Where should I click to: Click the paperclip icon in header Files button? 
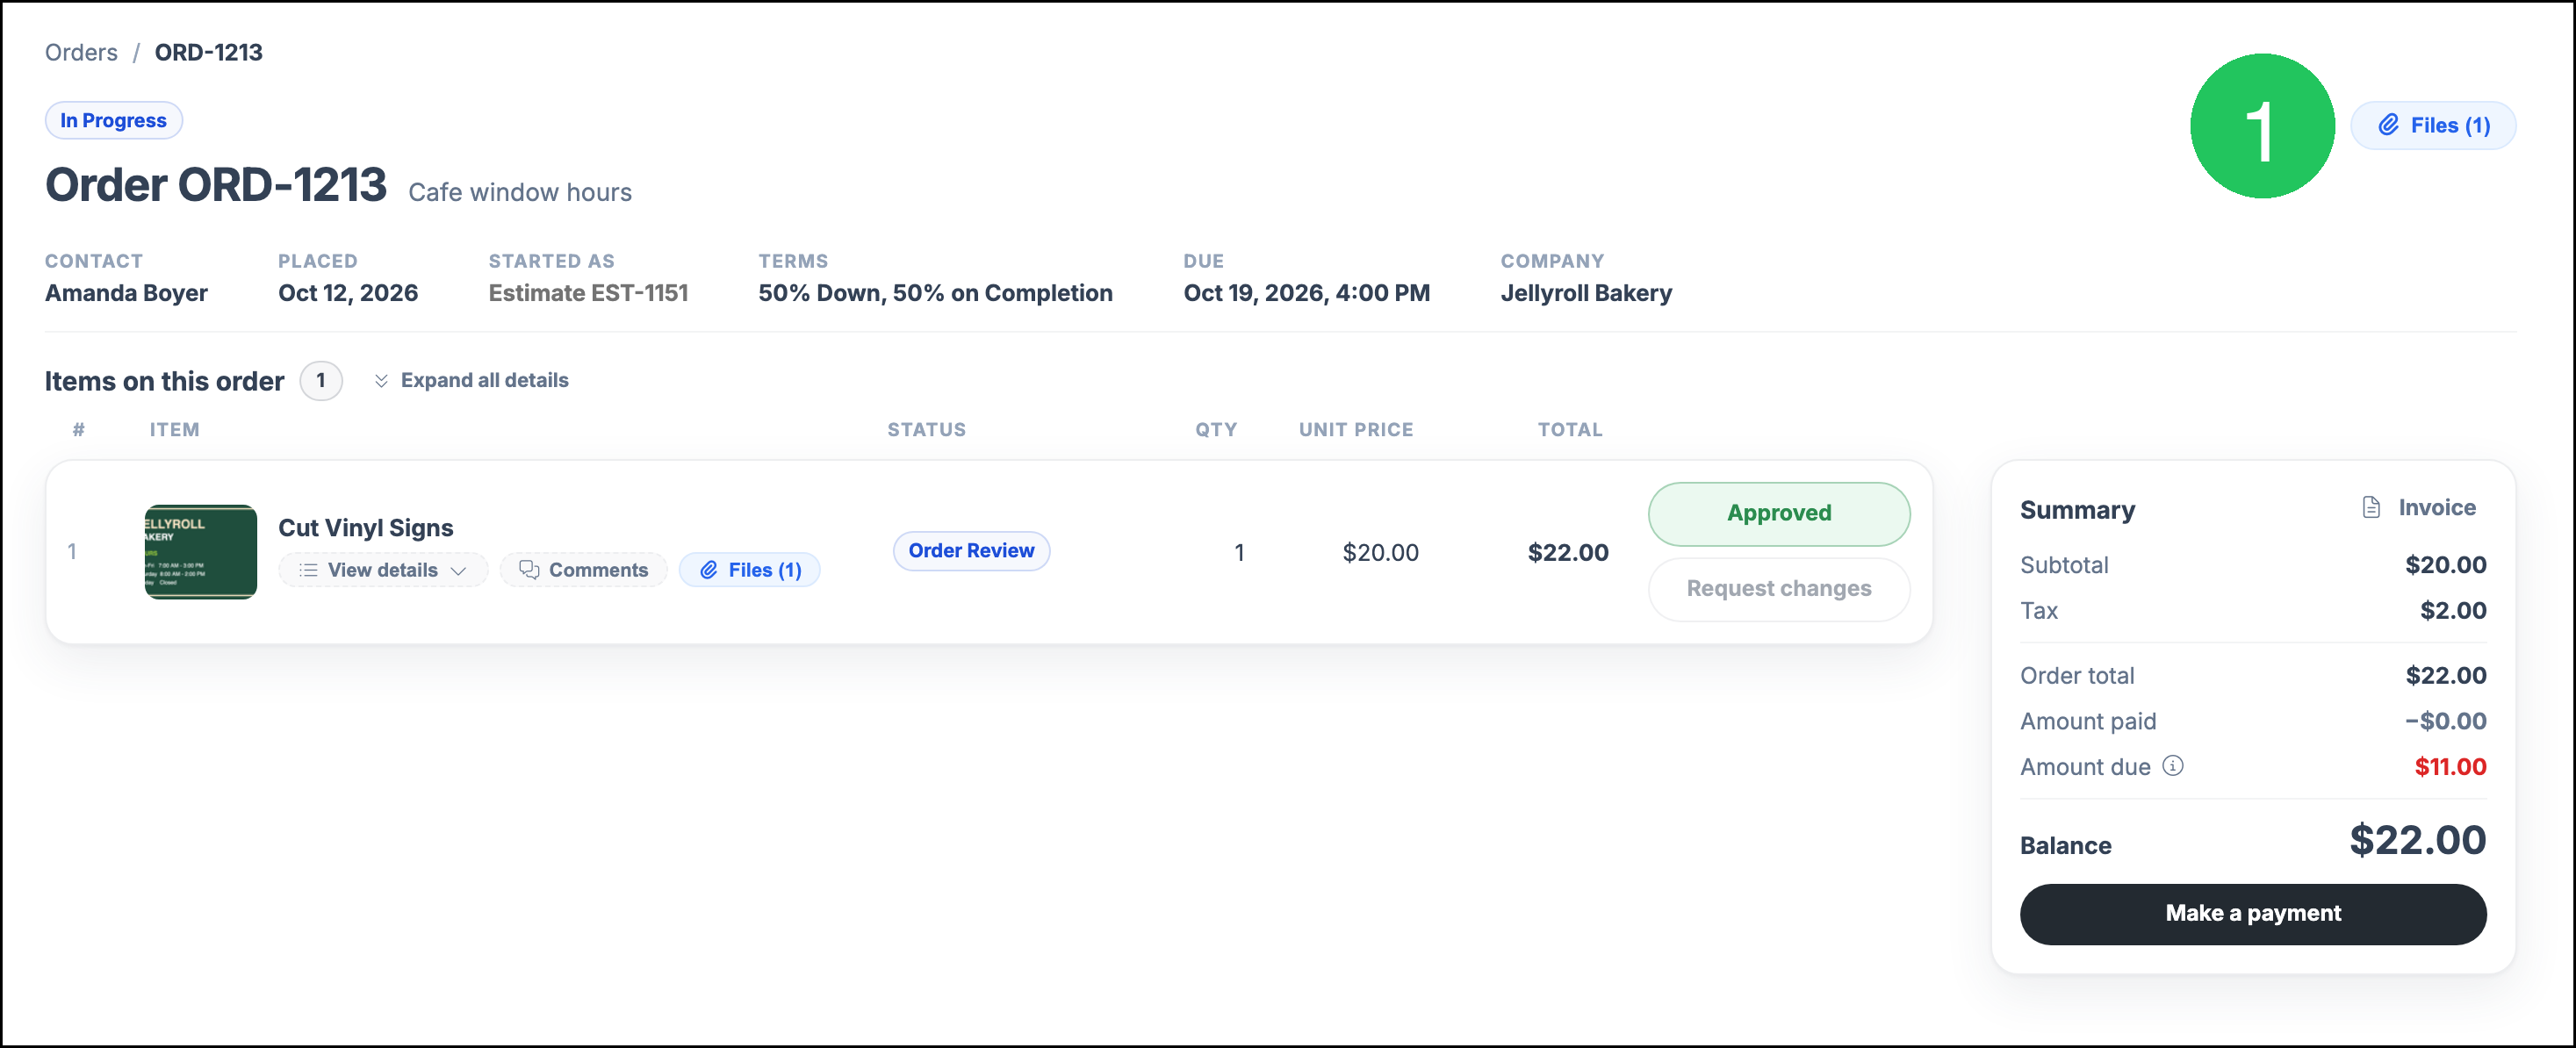(x=2388, y=125)
